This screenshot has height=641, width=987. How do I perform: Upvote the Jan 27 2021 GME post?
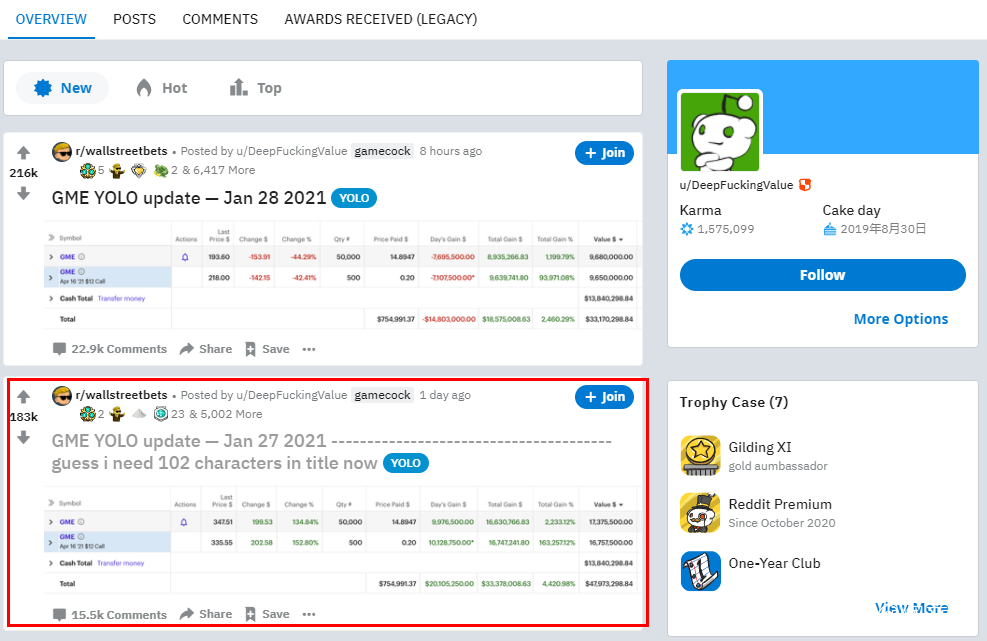pos(23,397)
